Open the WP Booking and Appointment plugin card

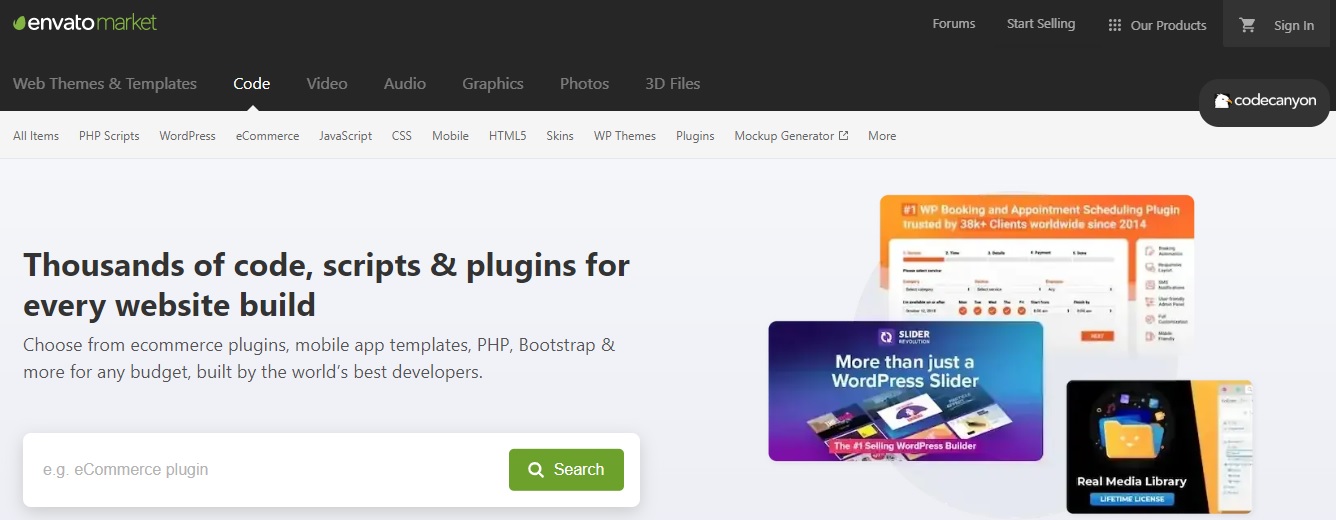[x=1037, y=275]
